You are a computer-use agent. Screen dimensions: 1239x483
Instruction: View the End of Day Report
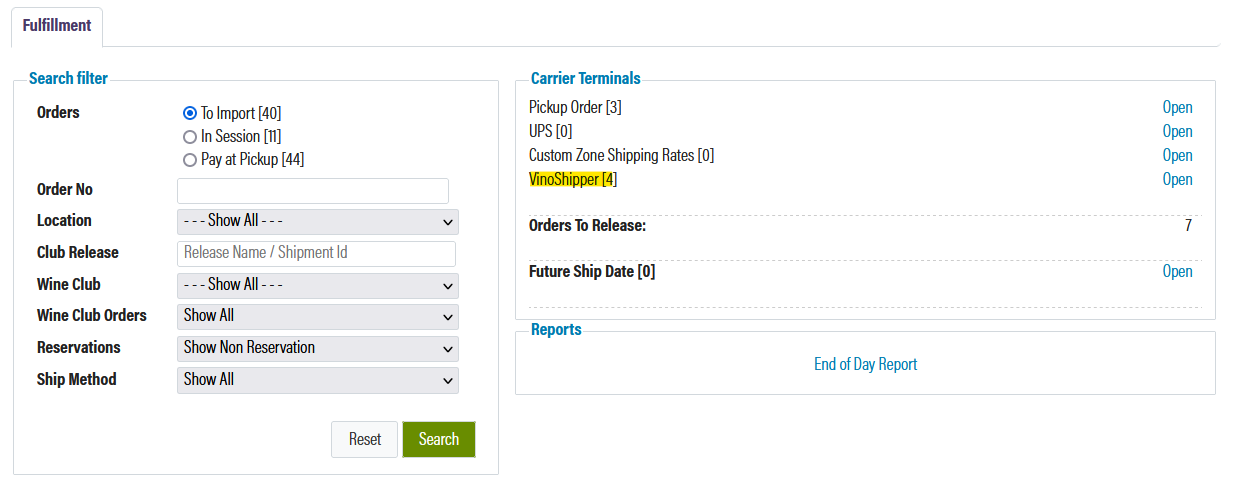[865, 364]
